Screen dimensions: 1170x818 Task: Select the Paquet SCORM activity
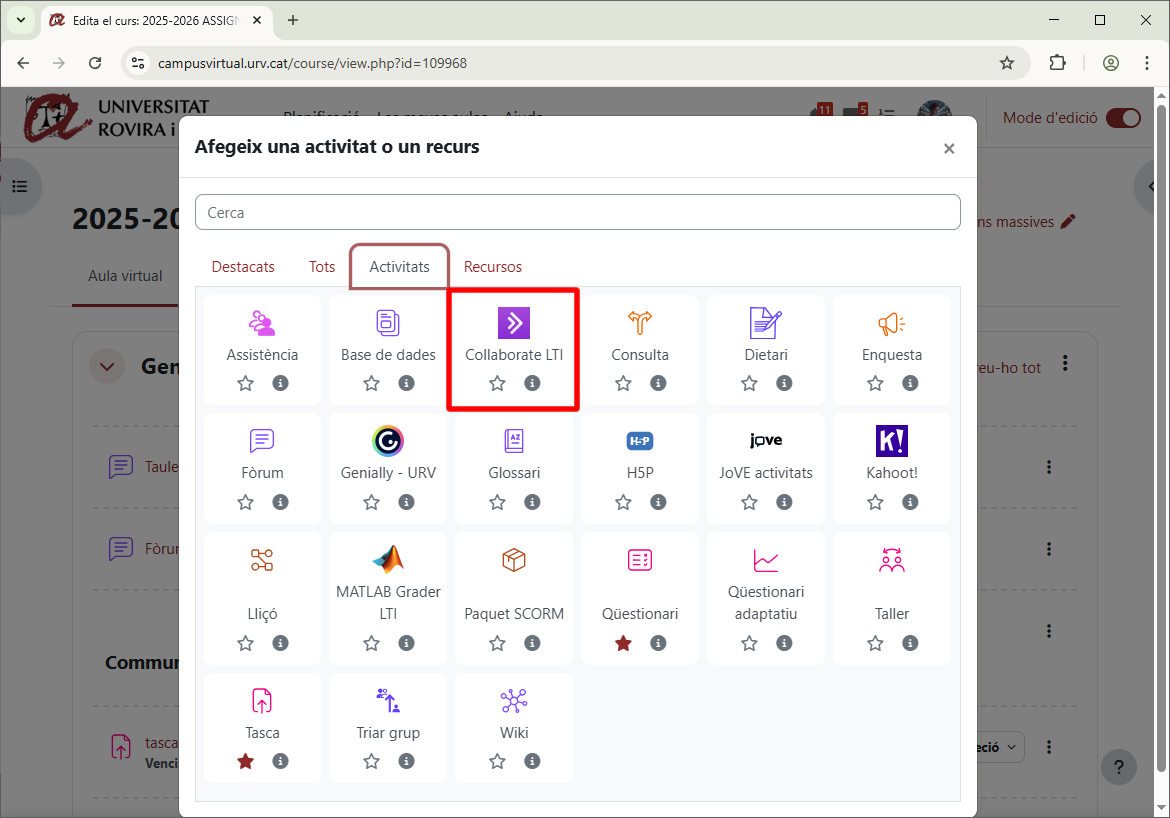[x=514, y=560]
